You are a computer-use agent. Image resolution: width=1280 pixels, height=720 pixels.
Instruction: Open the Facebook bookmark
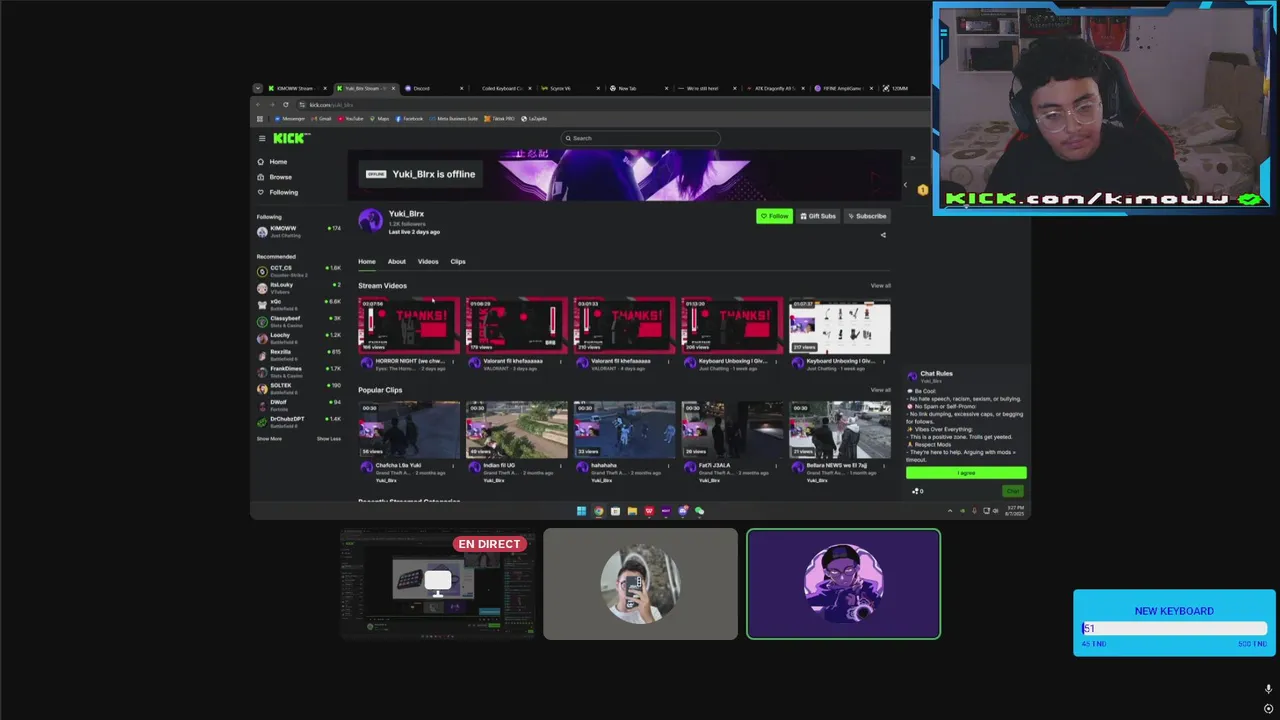[409, 119]
